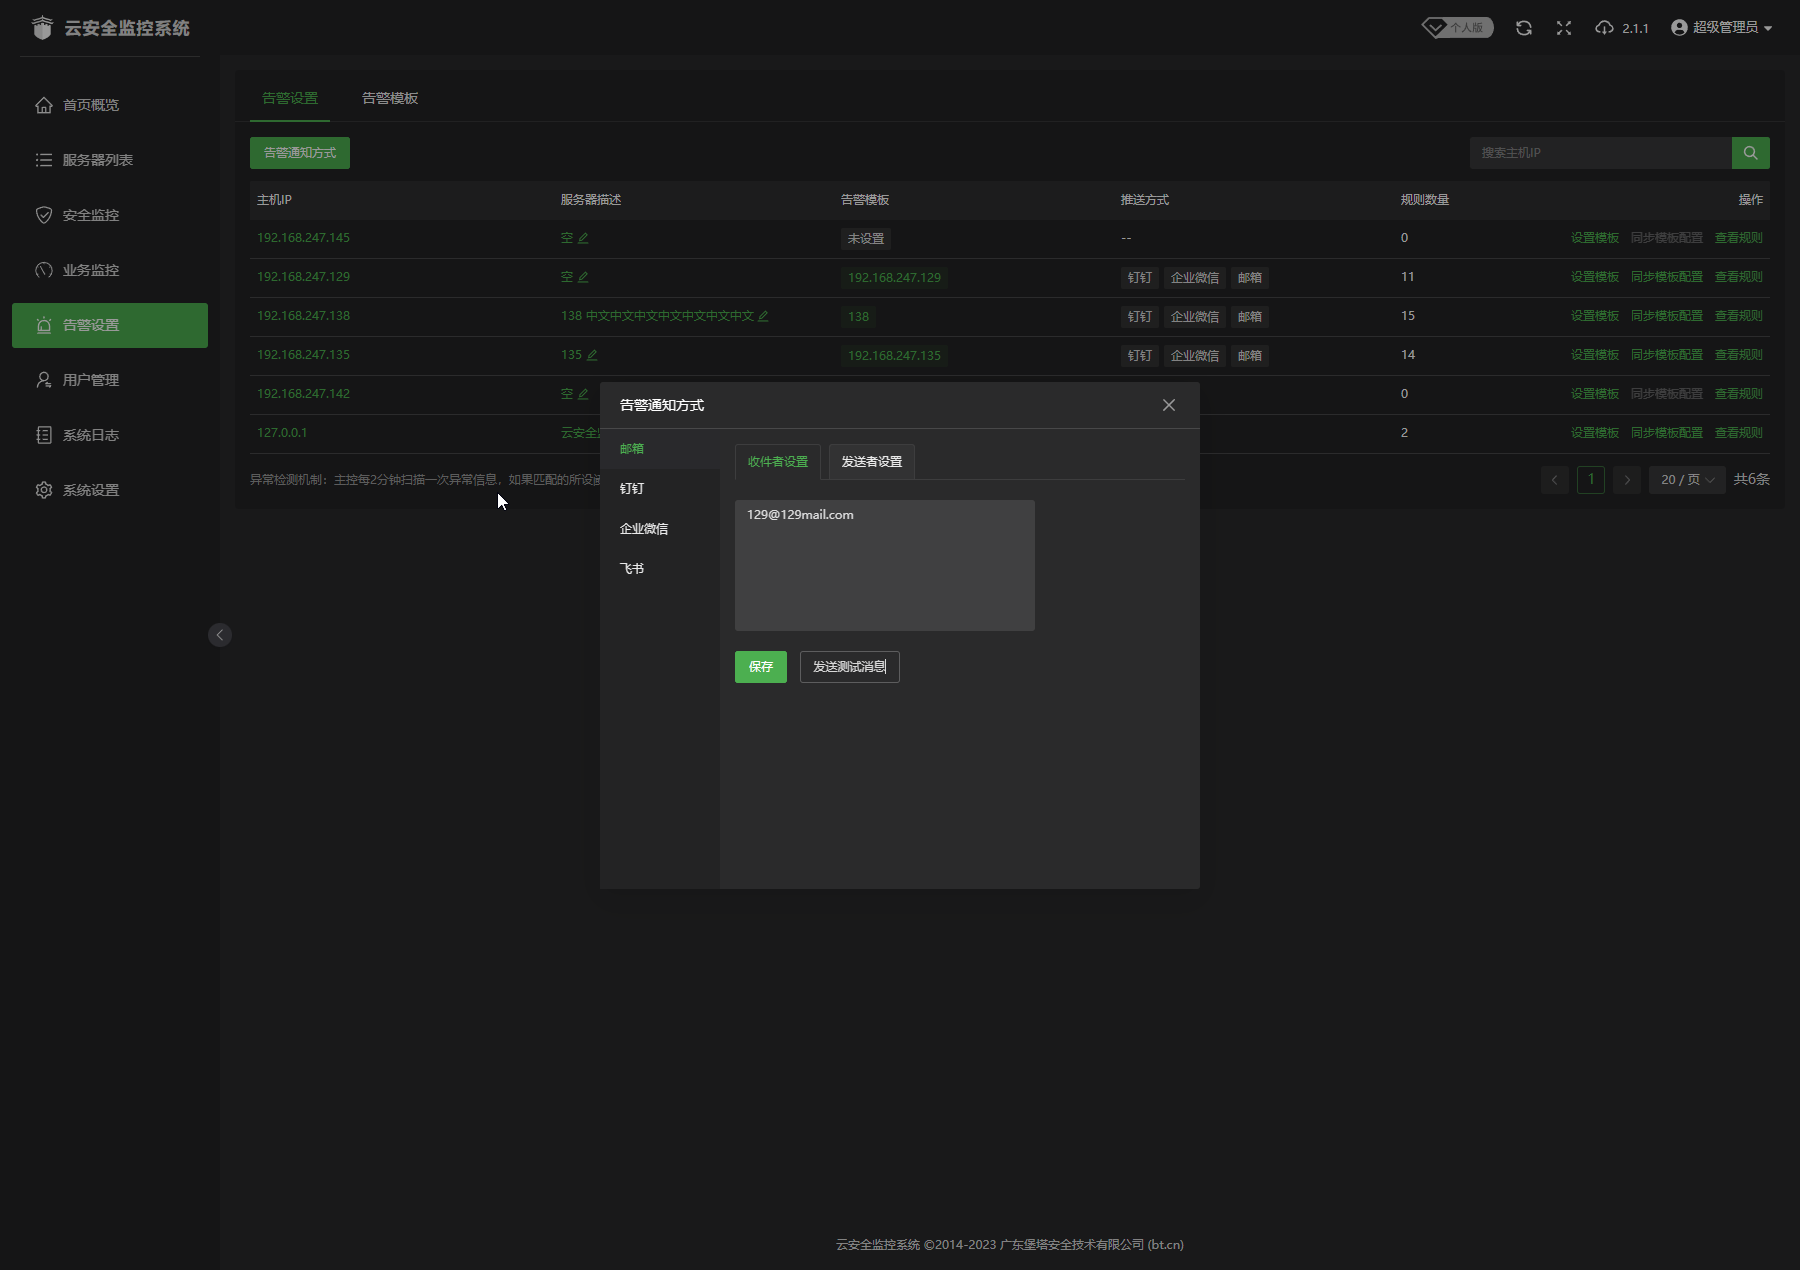
Task: Select 飞书 notification method
Action: (632, 569)
